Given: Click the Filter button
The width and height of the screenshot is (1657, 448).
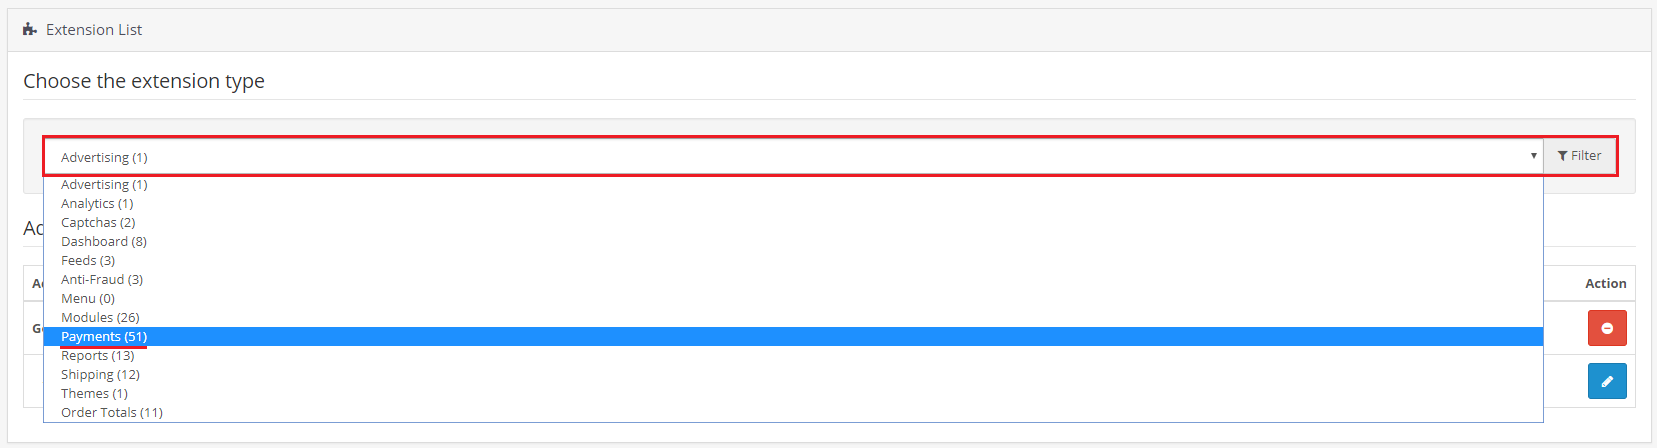Looking at the screenshot, I should (1579, 156).
